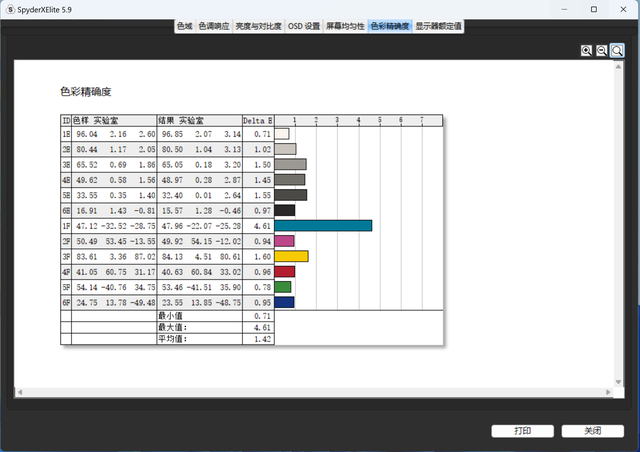Click the vertical scrollbar up arrow
This screenshot has width=640, height=452.
(619, 66)
